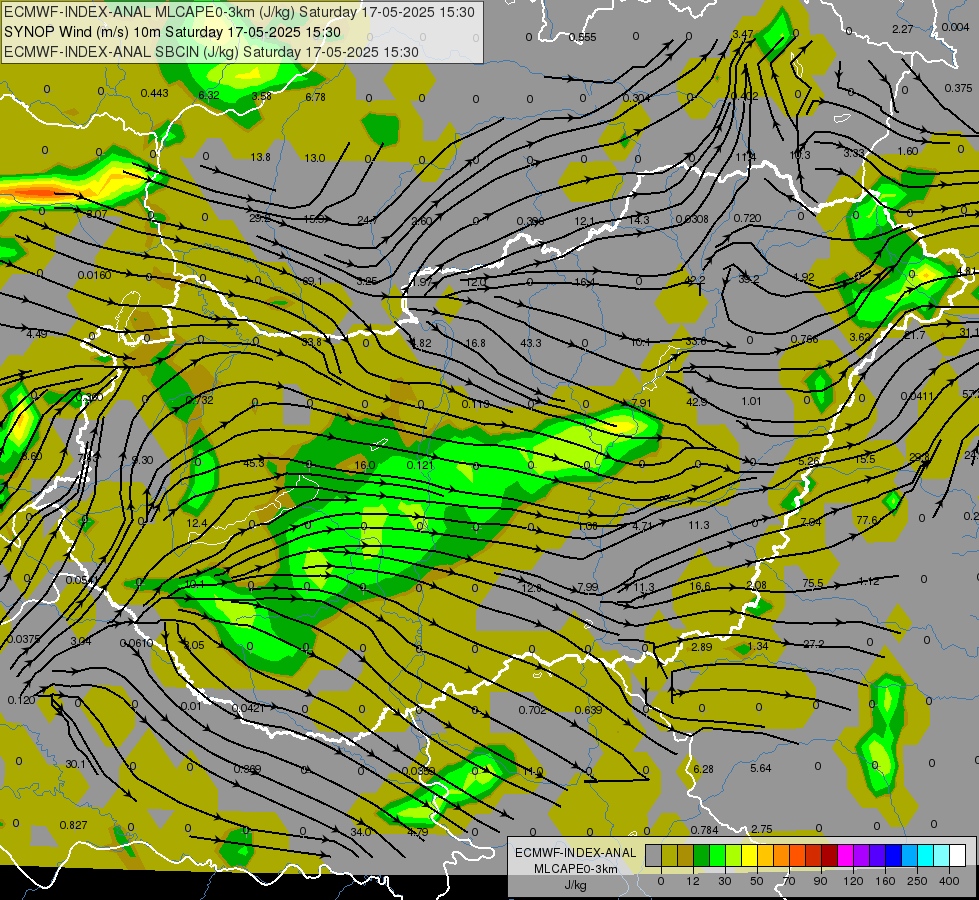The image size is (979, 900).
Task: Click the map value 7.91
Action: tap(641, 403)
